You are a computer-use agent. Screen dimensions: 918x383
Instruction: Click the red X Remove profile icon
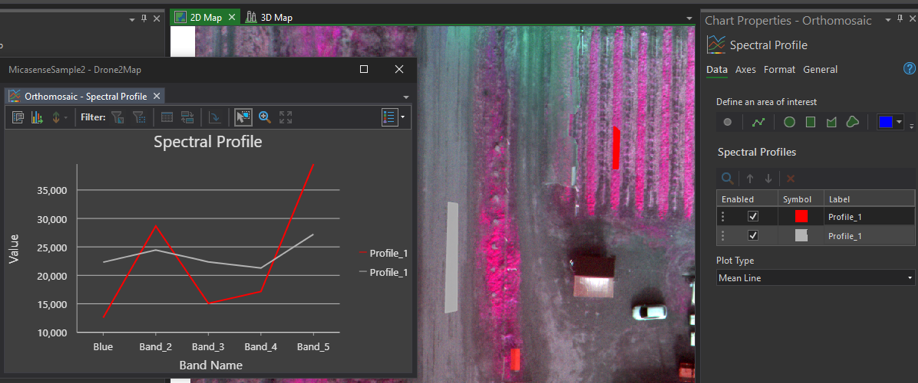[790, 179]
